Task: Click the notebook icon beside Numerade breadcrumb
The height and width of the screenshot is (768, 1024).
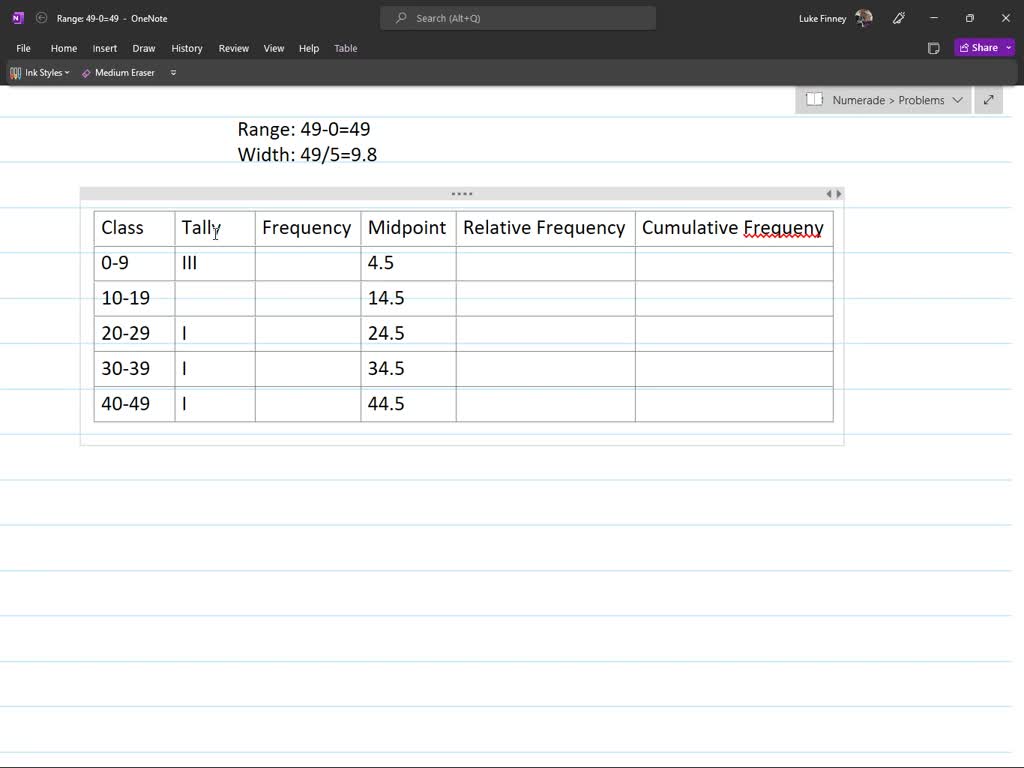Action: pos(814,100)
